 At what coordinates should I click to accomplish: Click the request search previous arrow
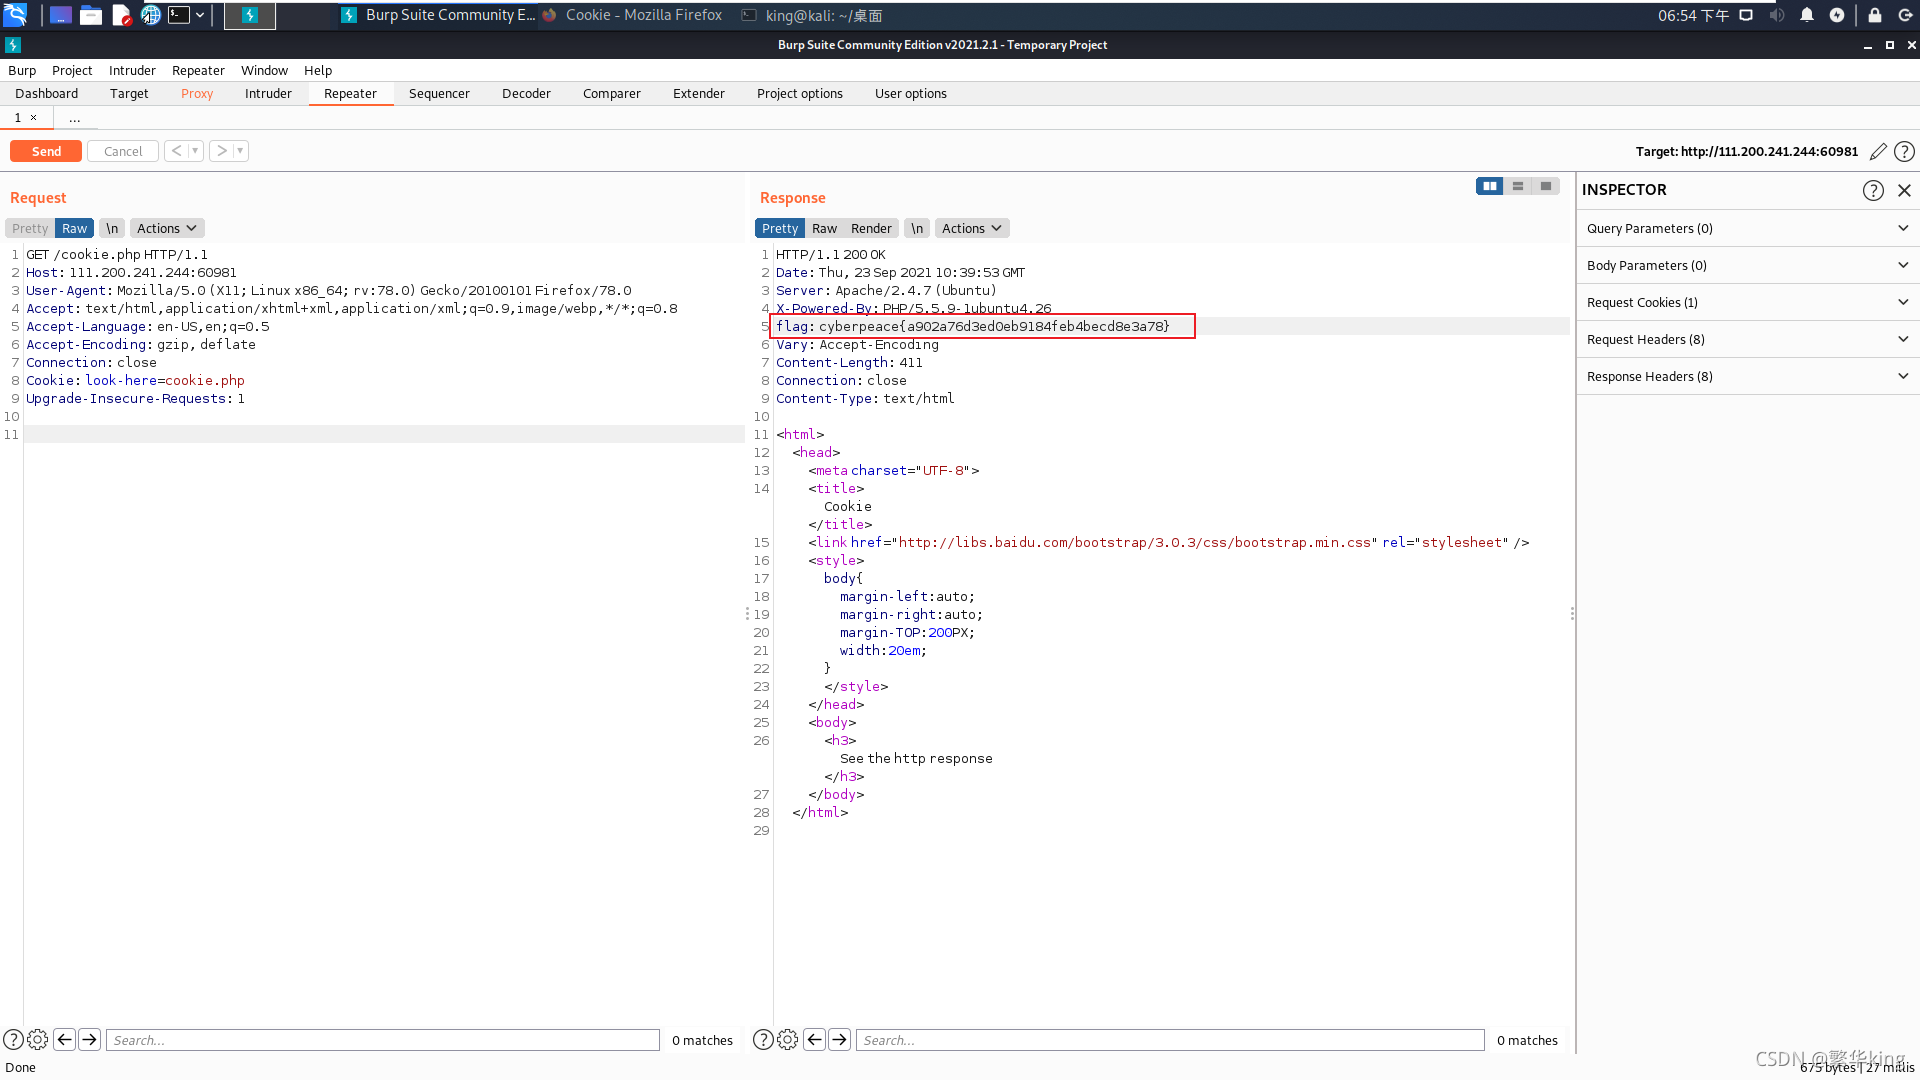65,1040
